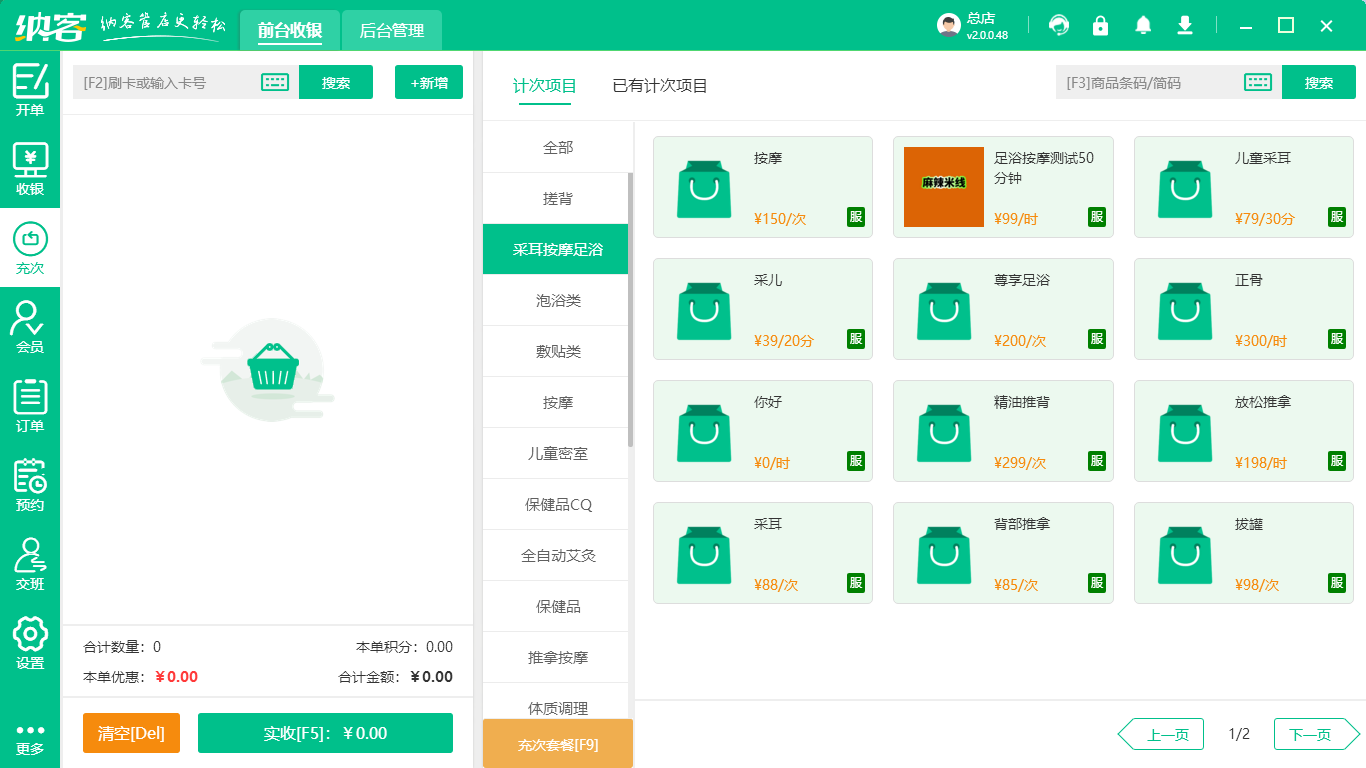Open the 会员 member management panel
Viewport: 1366px width, 768px height.
[30, 325]
